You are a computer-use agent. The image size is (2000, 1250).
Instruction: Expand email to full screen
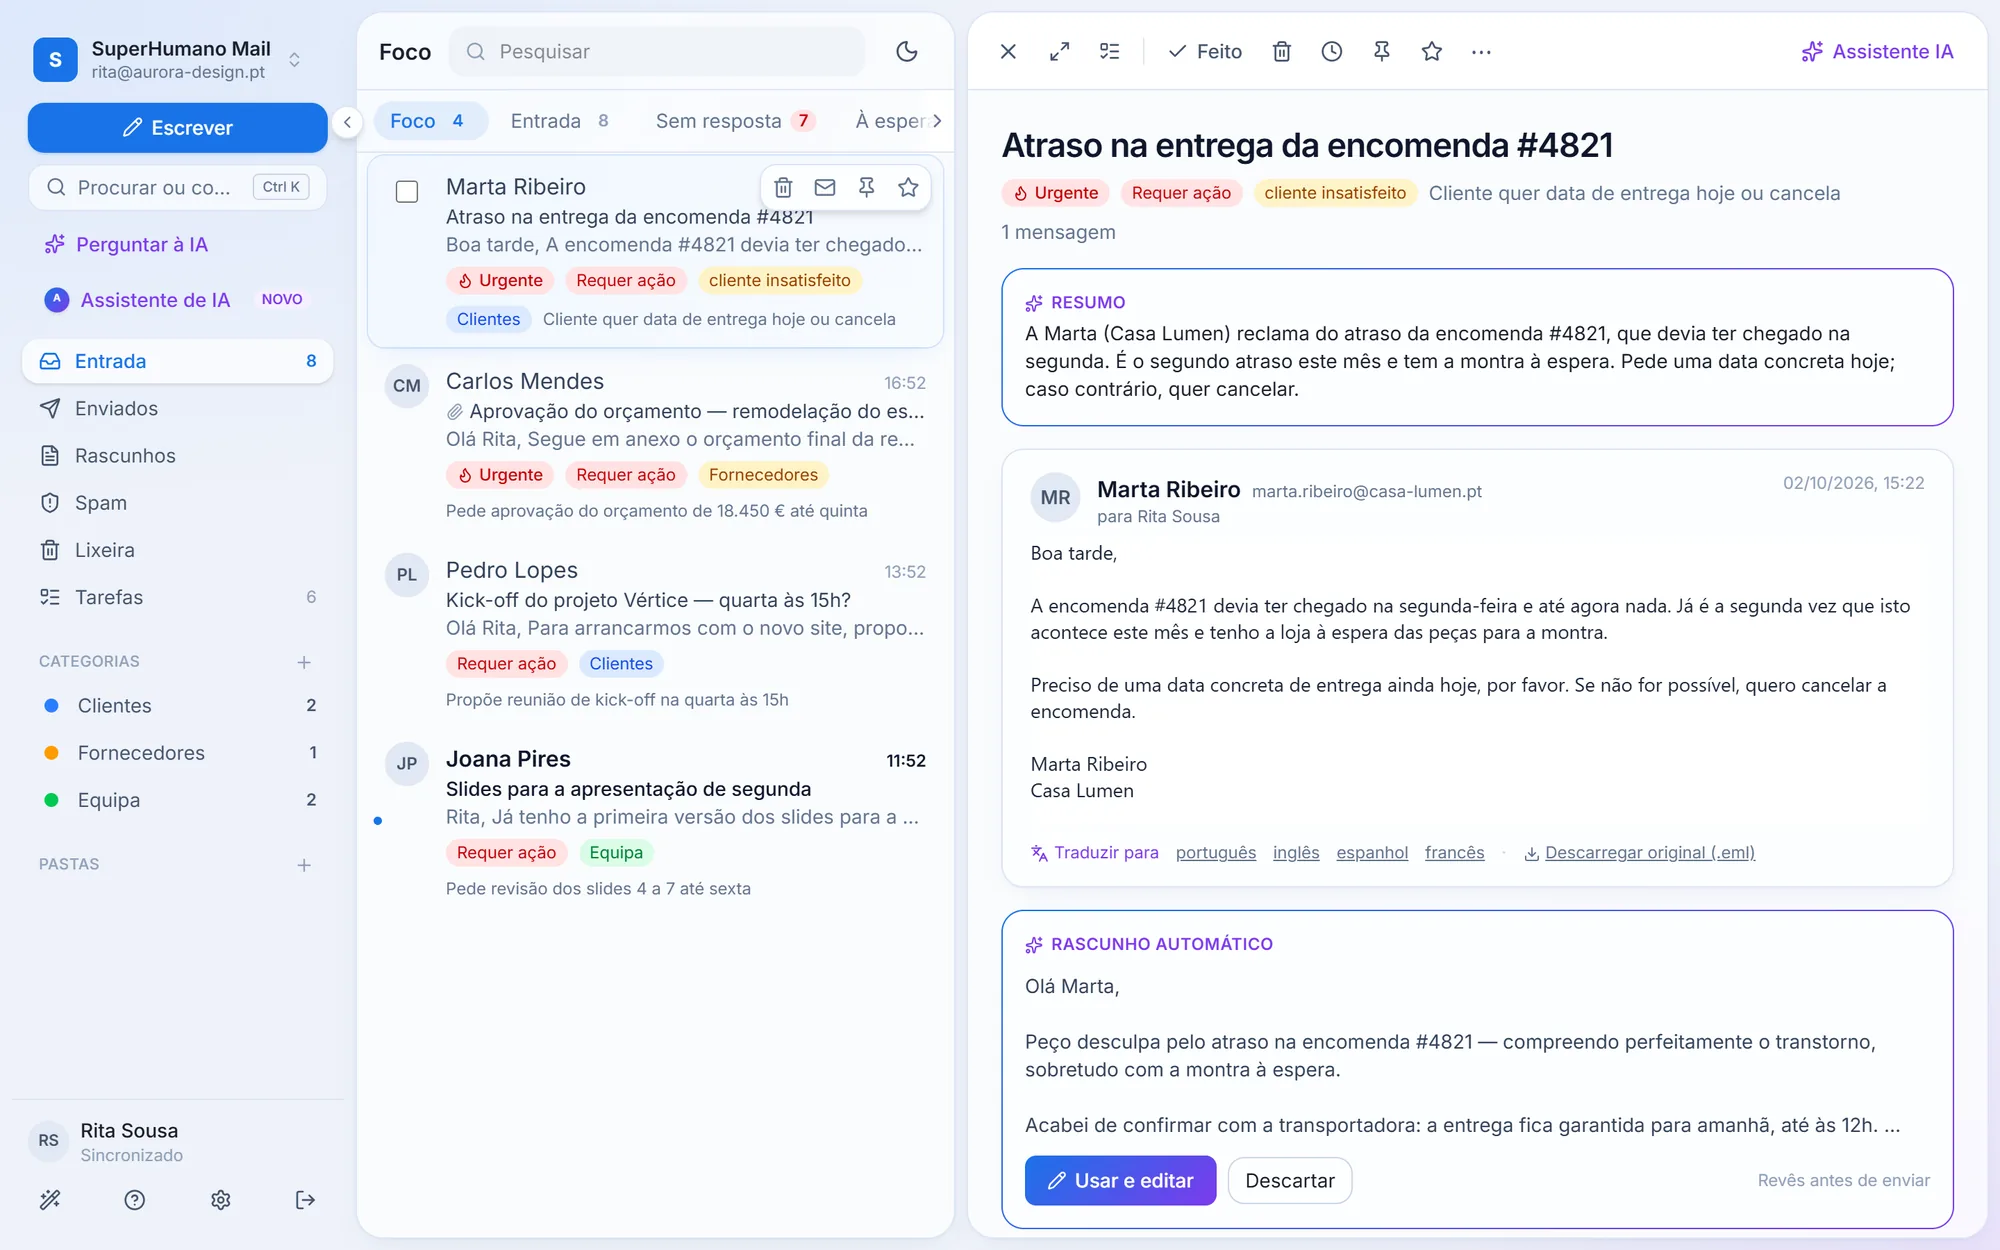point(1059,51)
